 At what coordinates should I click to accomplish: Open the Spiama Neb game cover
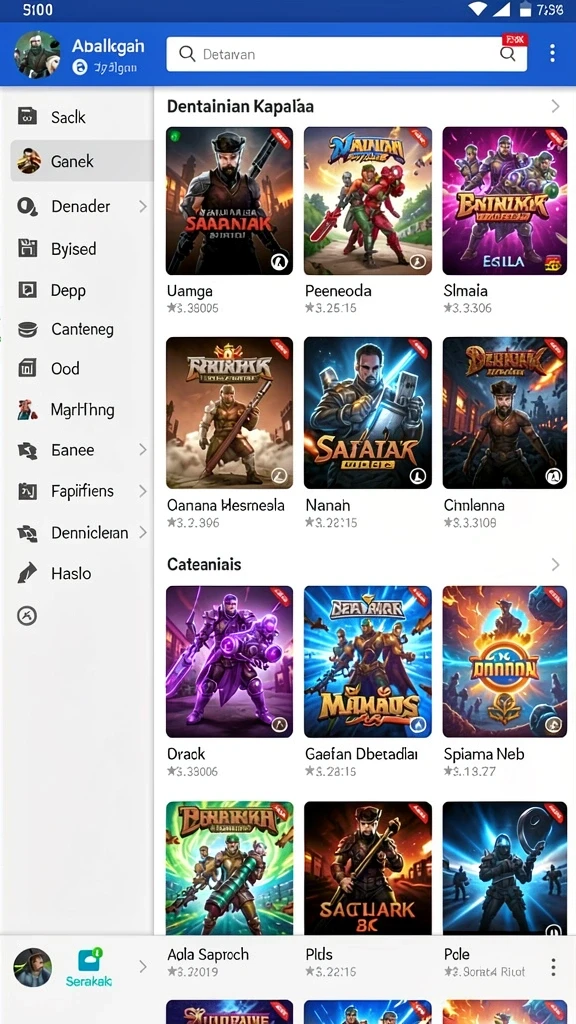tap(505, 662)
